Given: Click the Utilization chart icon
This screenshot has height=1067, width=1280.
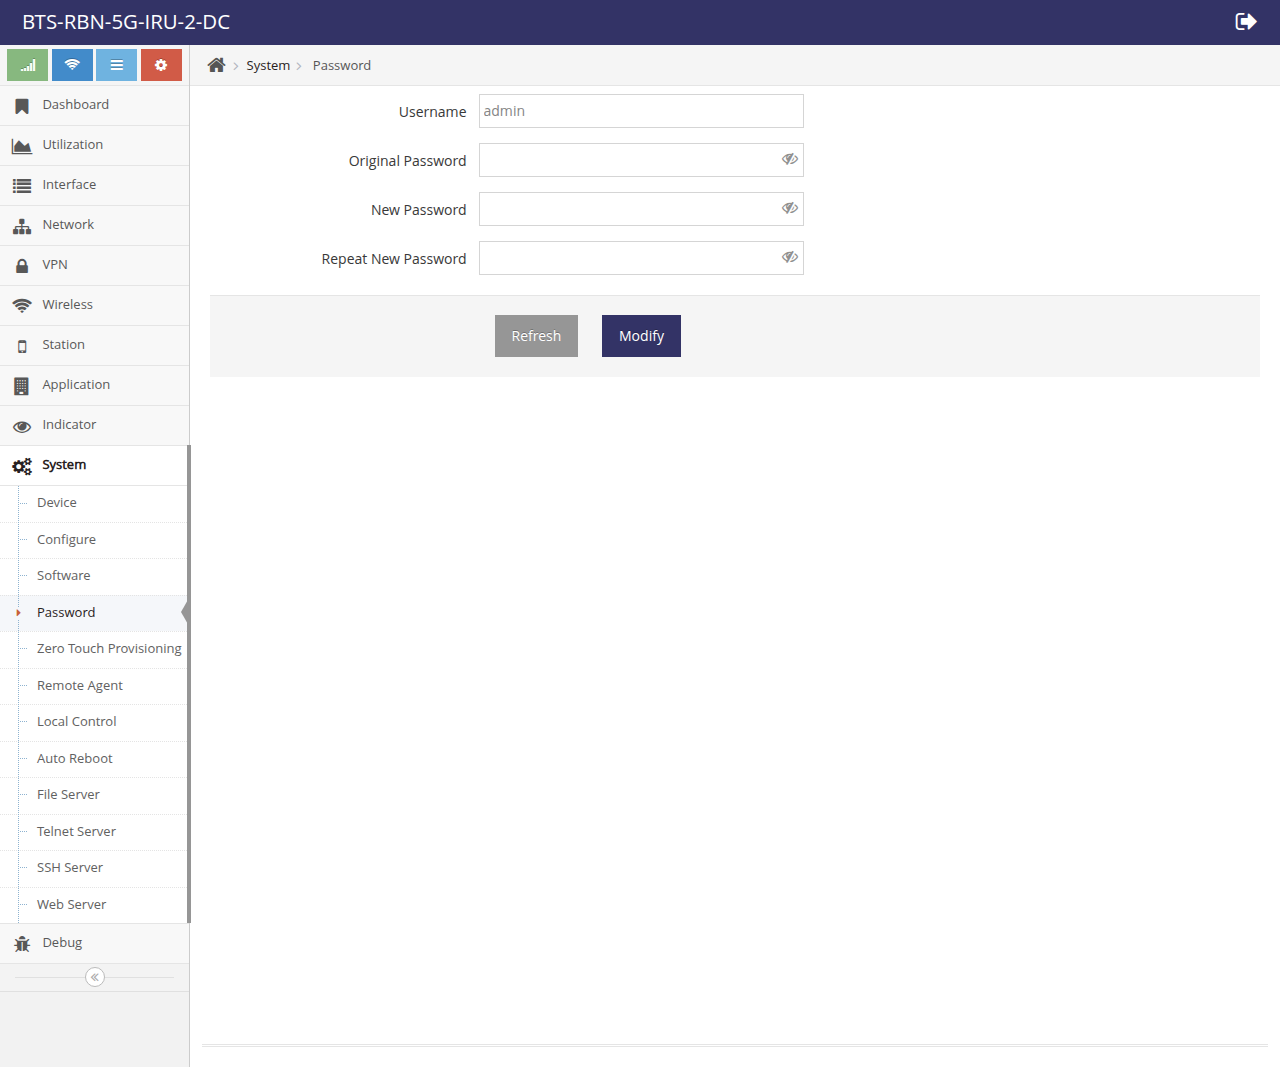Looking at the screenshot, I should (x=22, y=146).
